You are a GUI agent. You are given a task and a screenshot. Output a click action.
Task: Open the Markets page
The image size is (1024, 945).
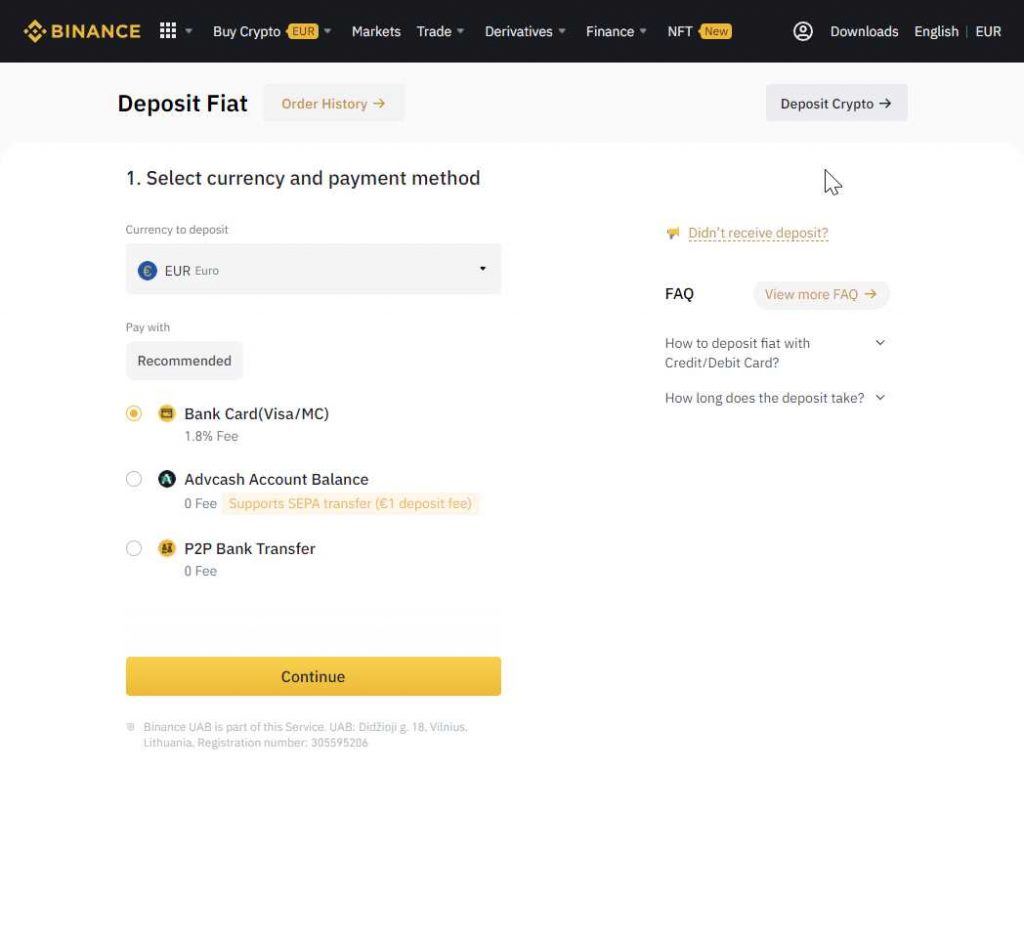[376, 31]
